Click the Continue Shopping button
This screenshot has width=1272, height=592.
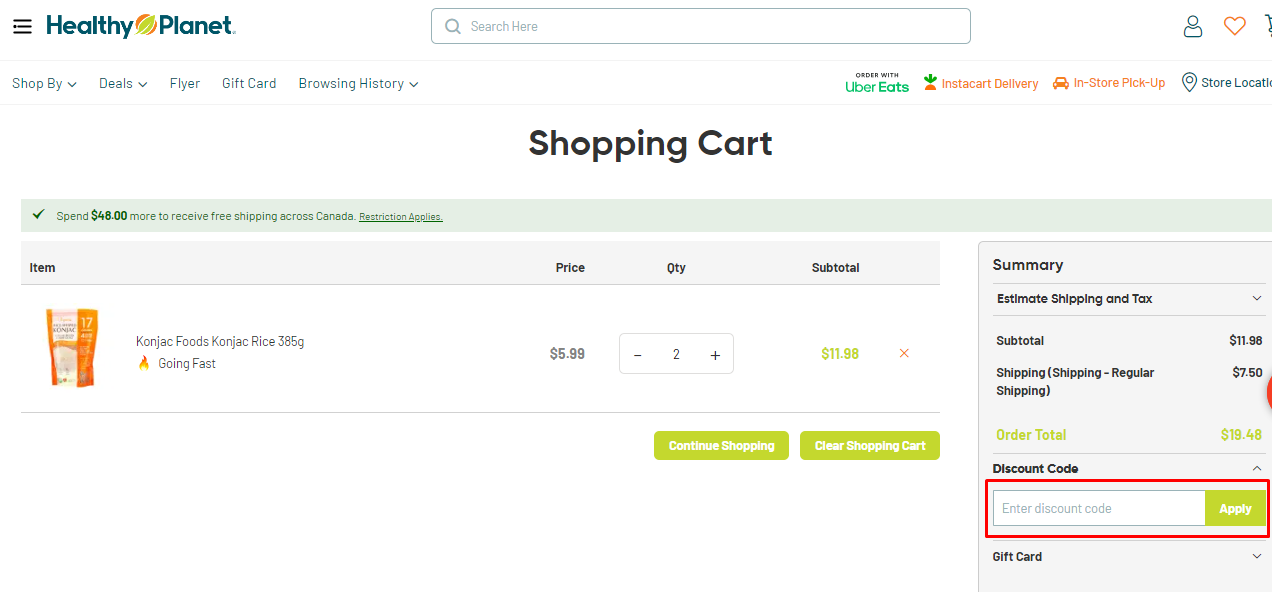[x=721, y=445]
